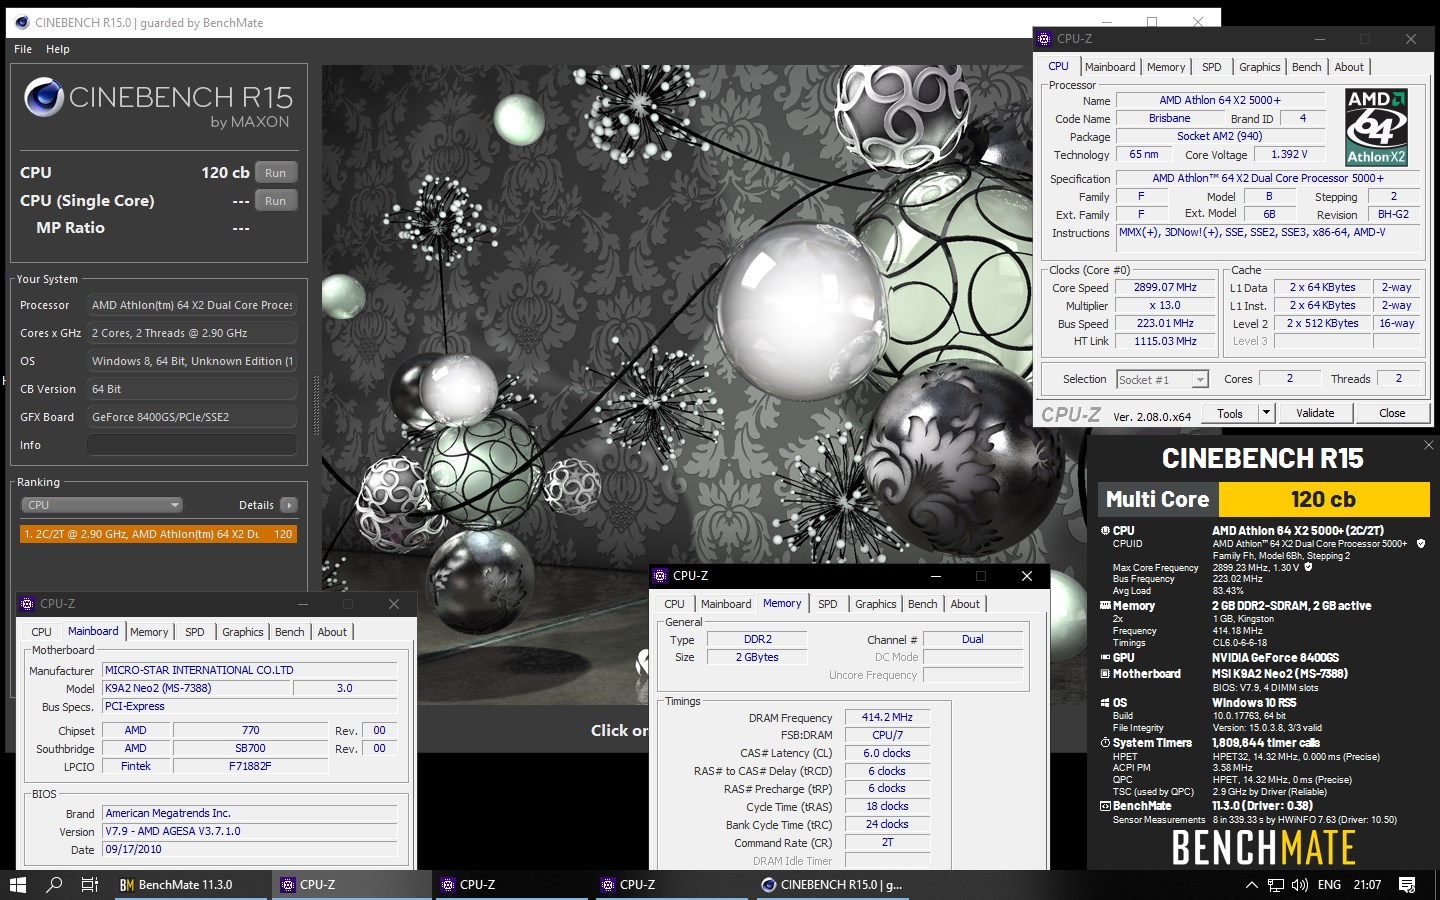Click the DRAM Frequency value 414.2 MHz

(x=888, y=718)
